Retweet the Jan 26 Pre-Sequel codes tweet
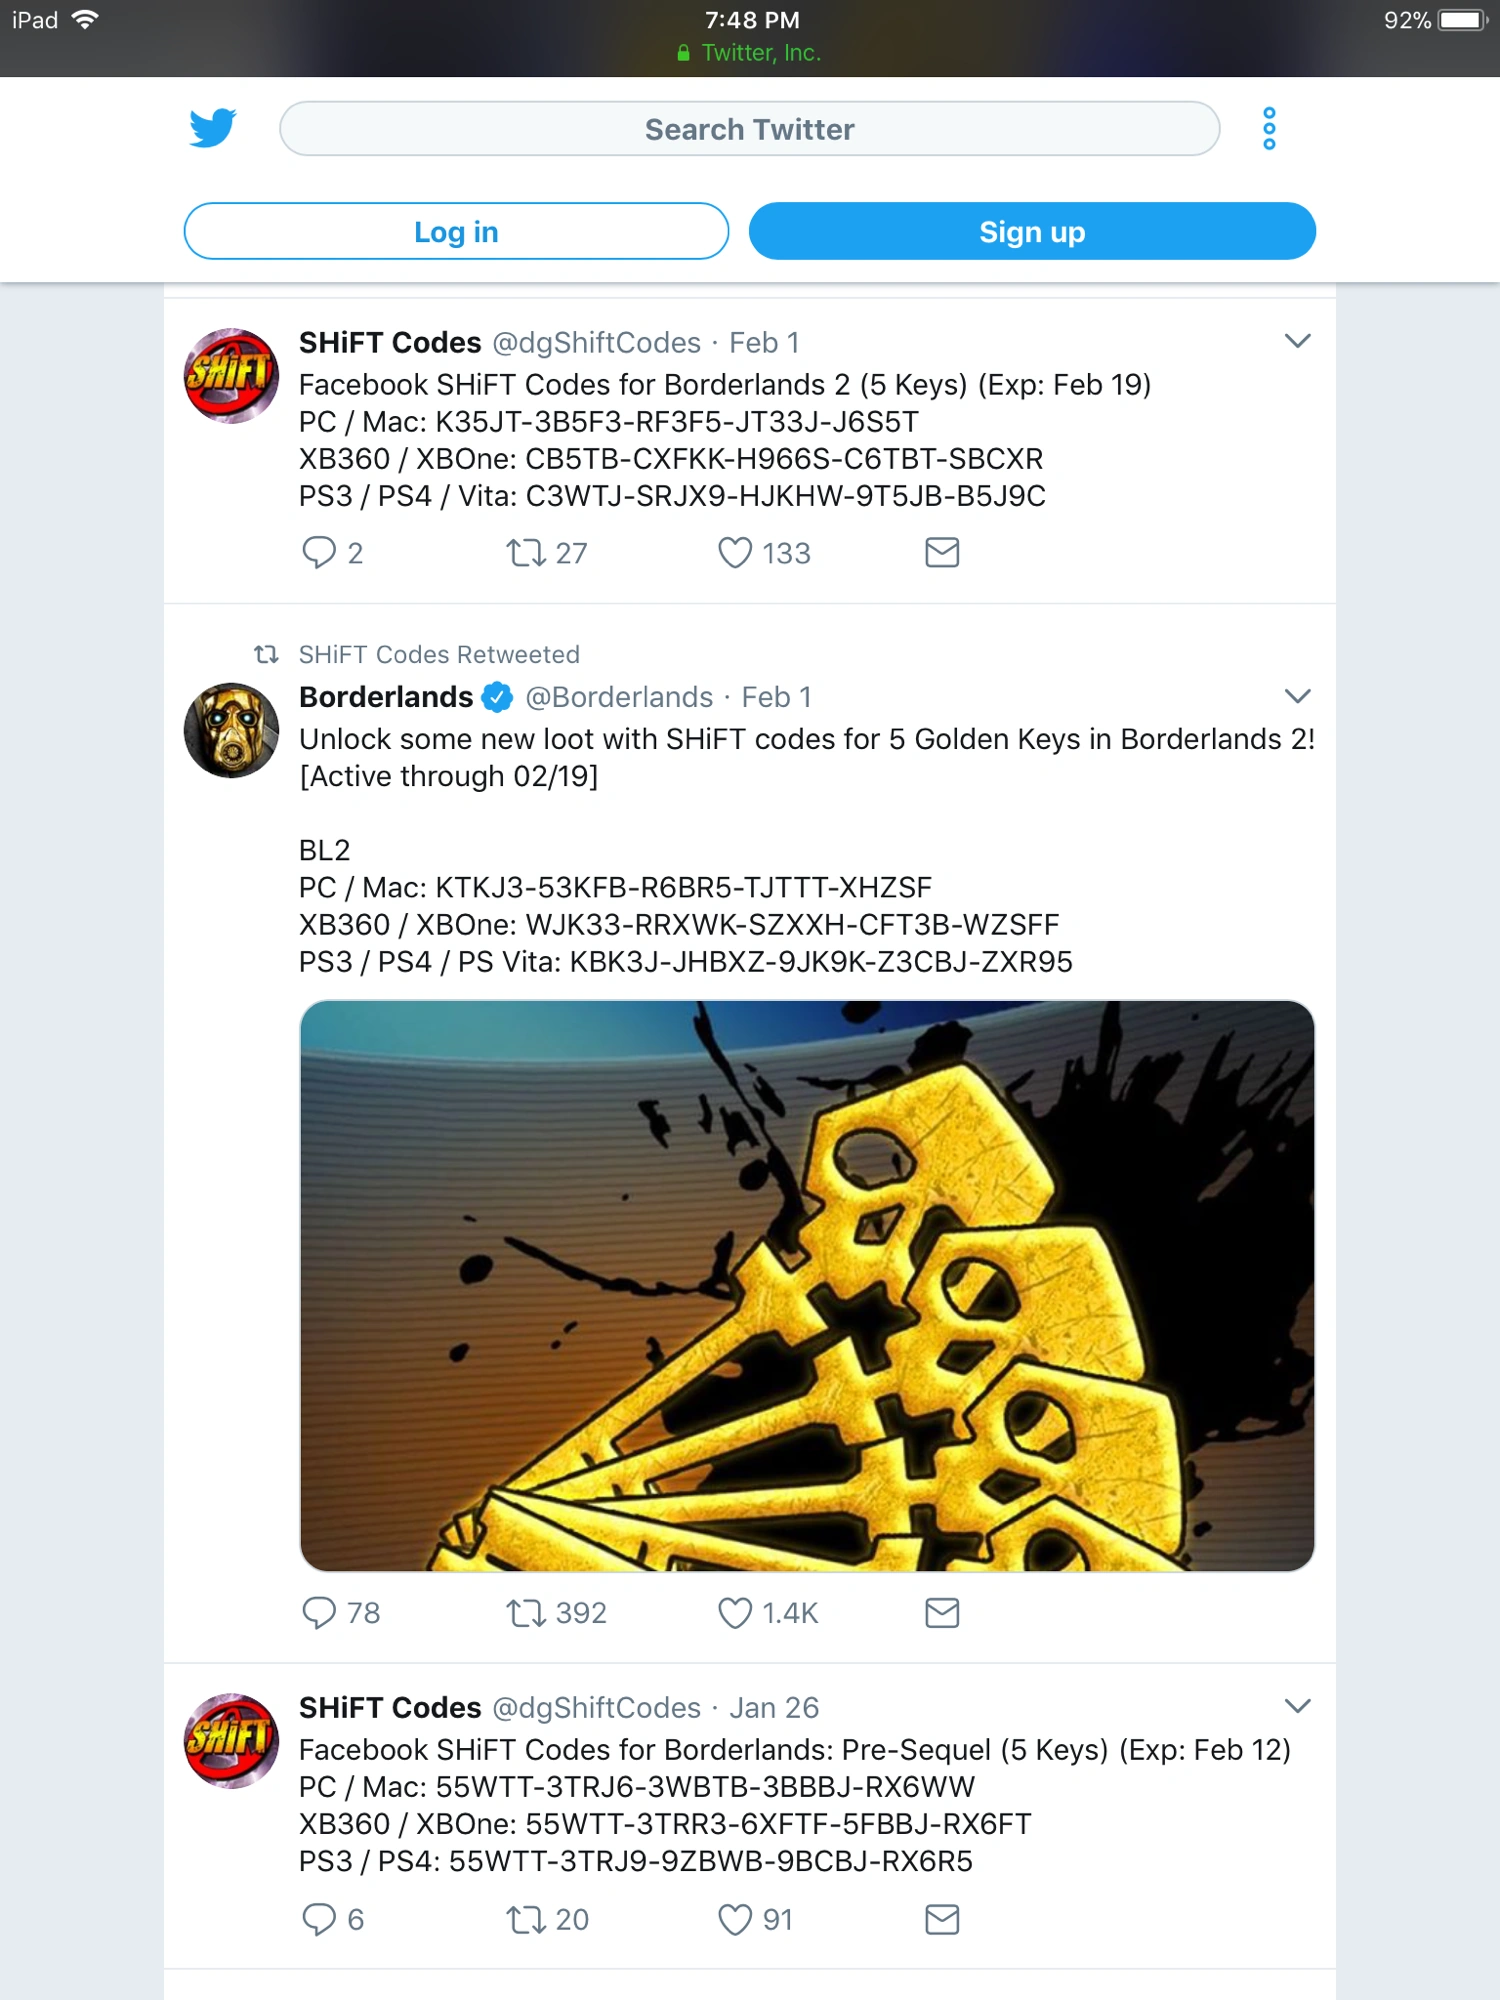This screenshot has height=2000, width=1500. click(525, 1920)
